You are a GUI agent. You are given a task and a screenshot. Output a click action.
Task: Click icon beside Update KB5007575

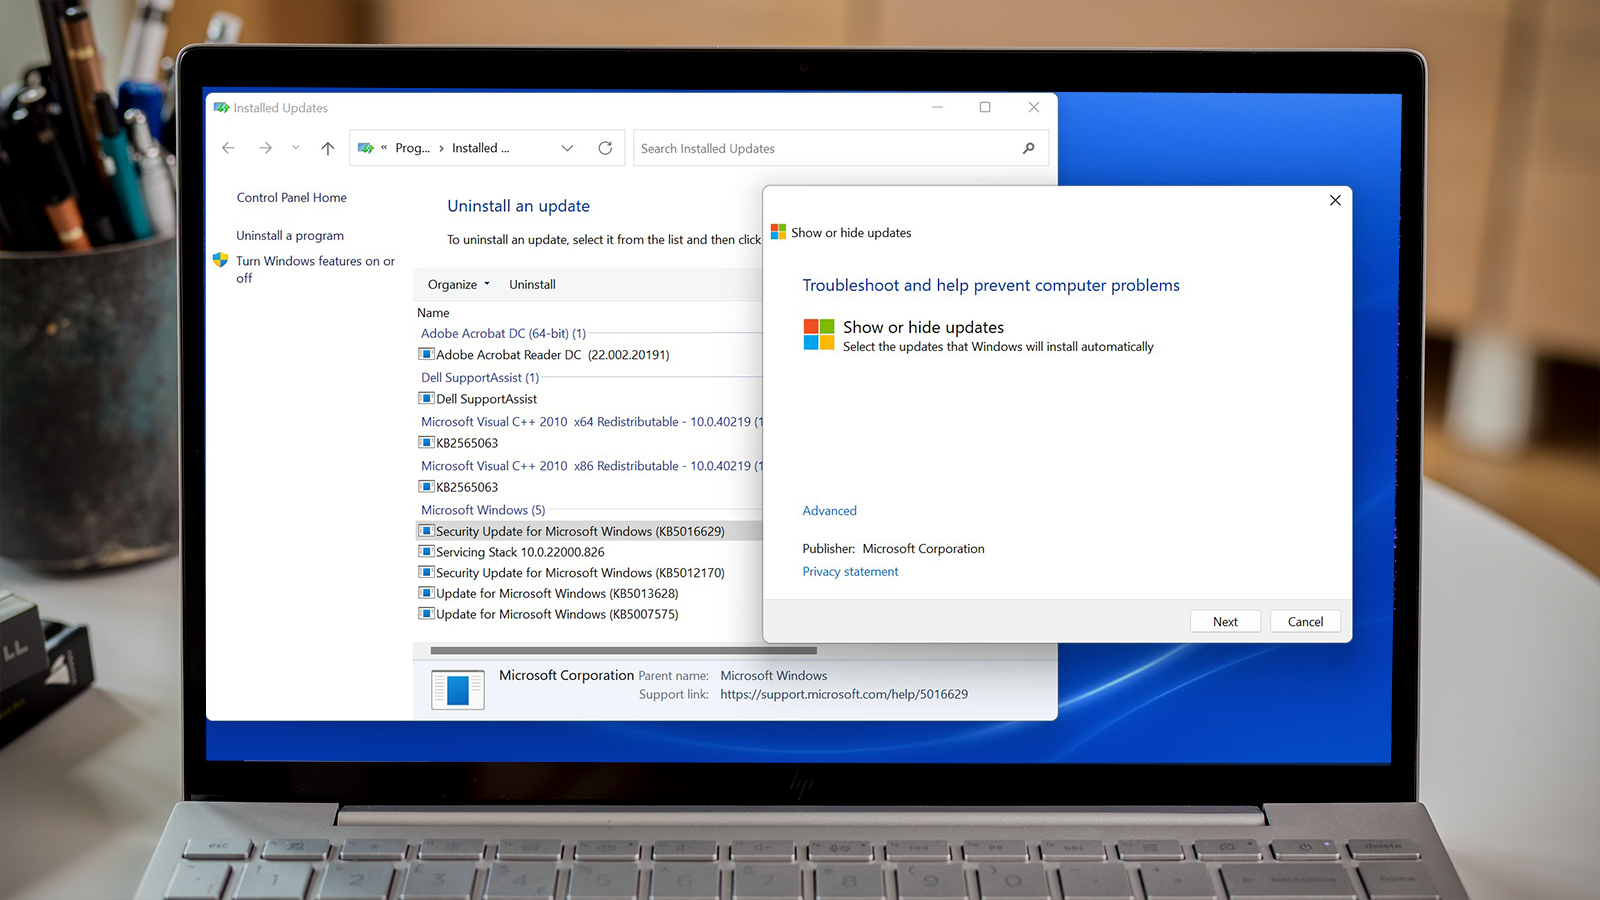426,614
